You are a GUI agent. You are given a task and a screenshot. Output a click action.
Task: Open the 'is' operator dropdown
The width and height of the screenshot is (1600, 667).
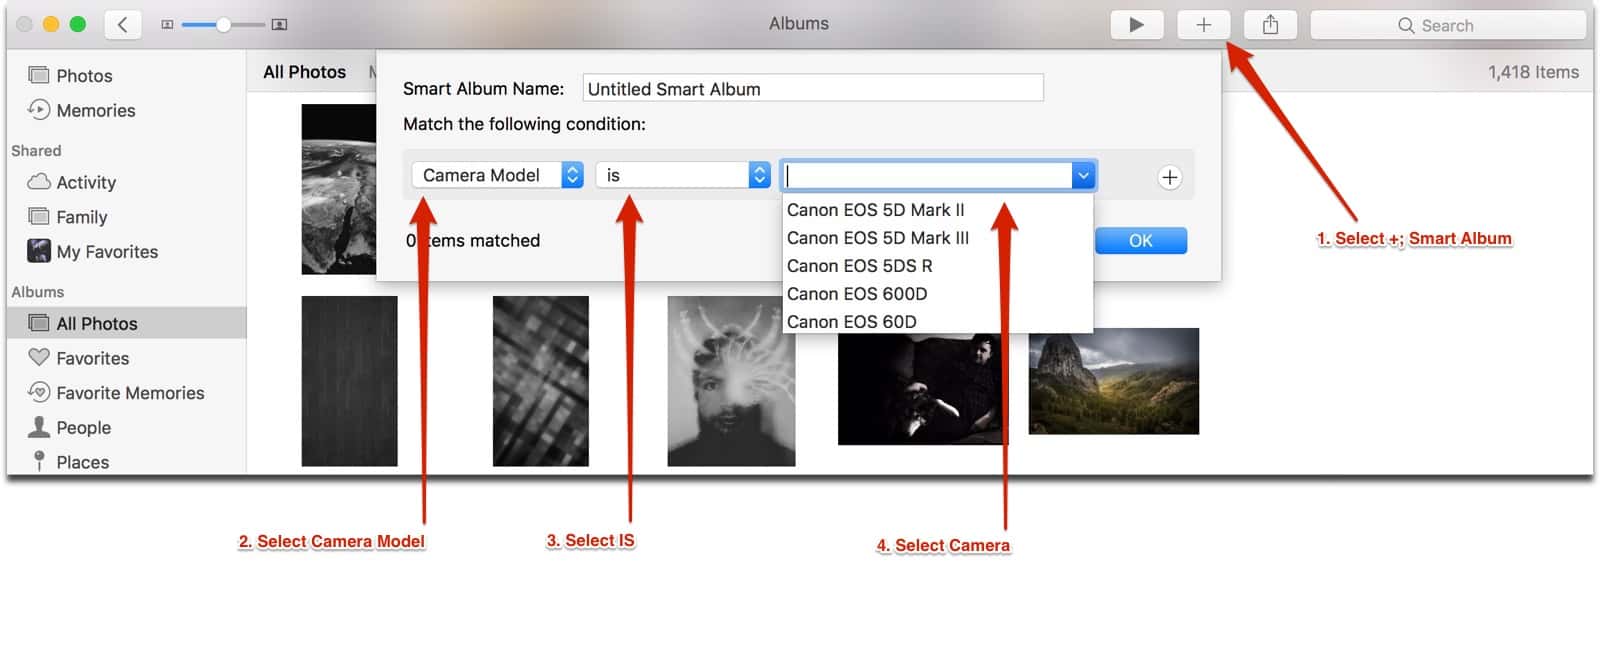[x=683, y=175]
